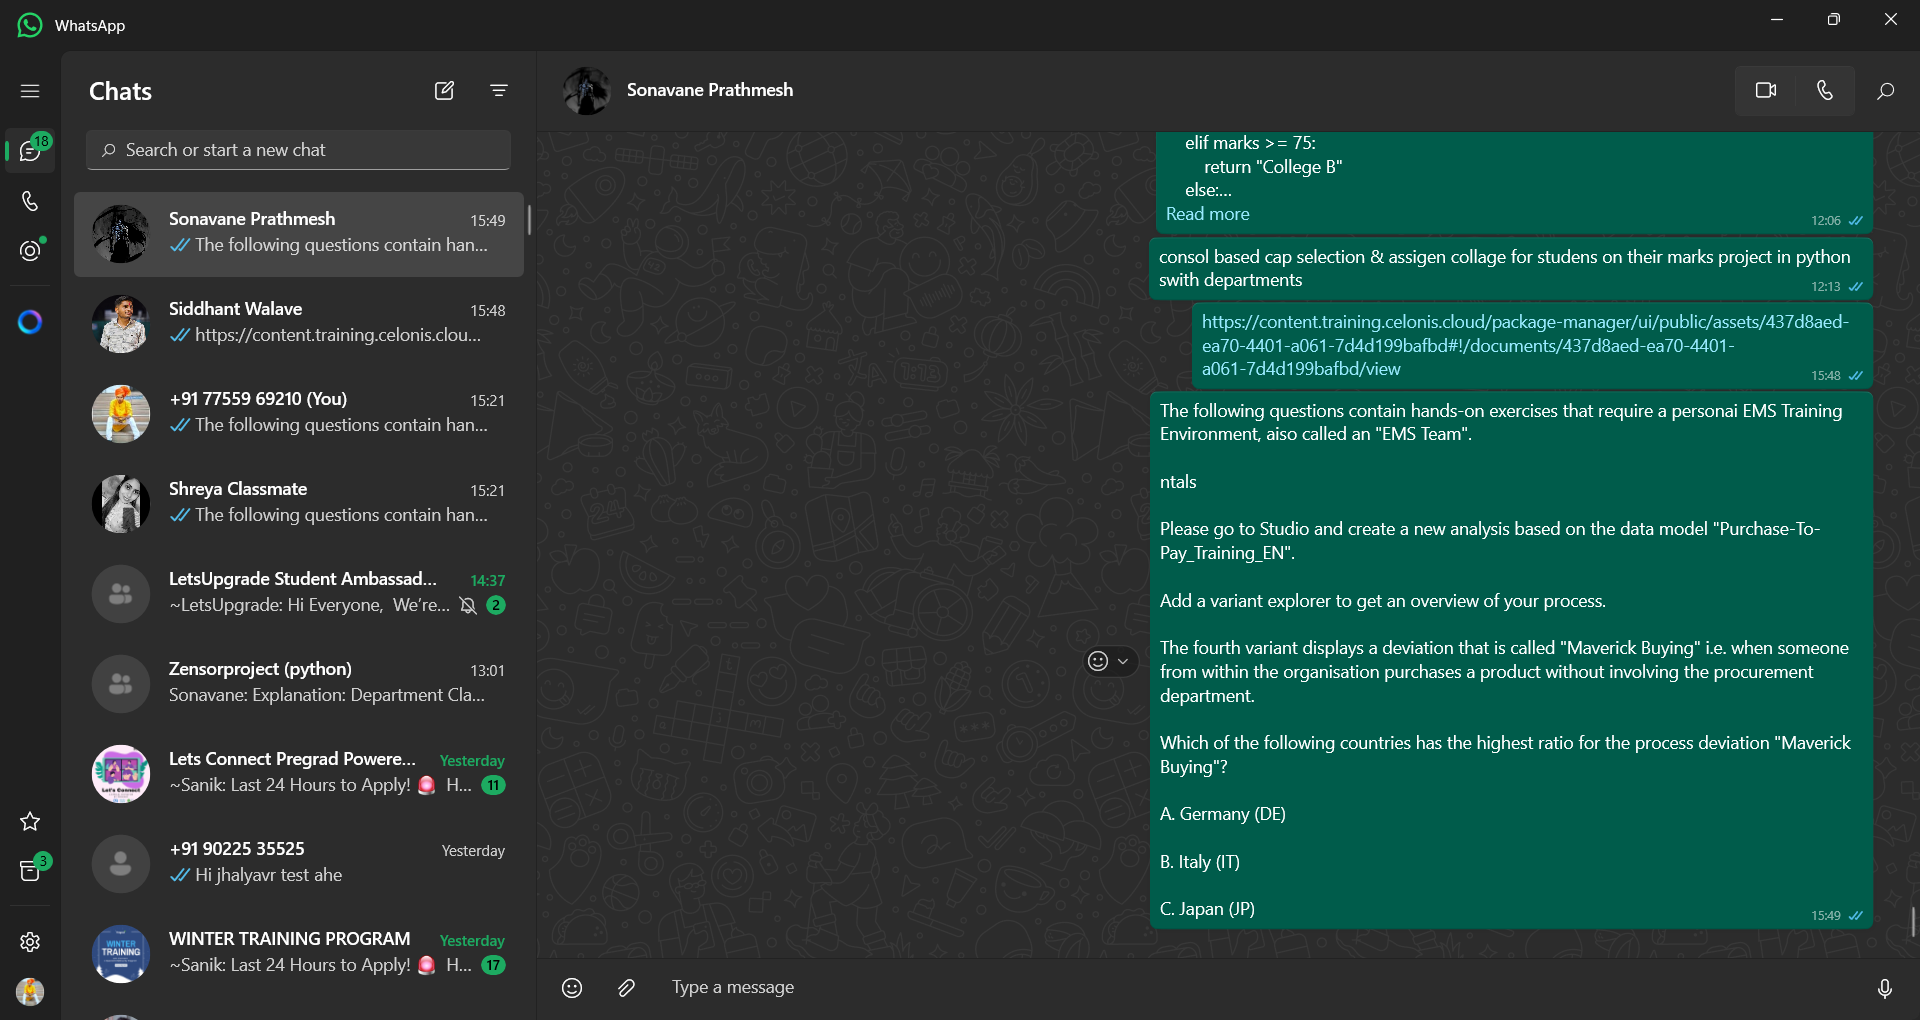Open Settings gear in sidebar
The height and width of the screenshot is (1020, 1920).
[x=30, y=941]
